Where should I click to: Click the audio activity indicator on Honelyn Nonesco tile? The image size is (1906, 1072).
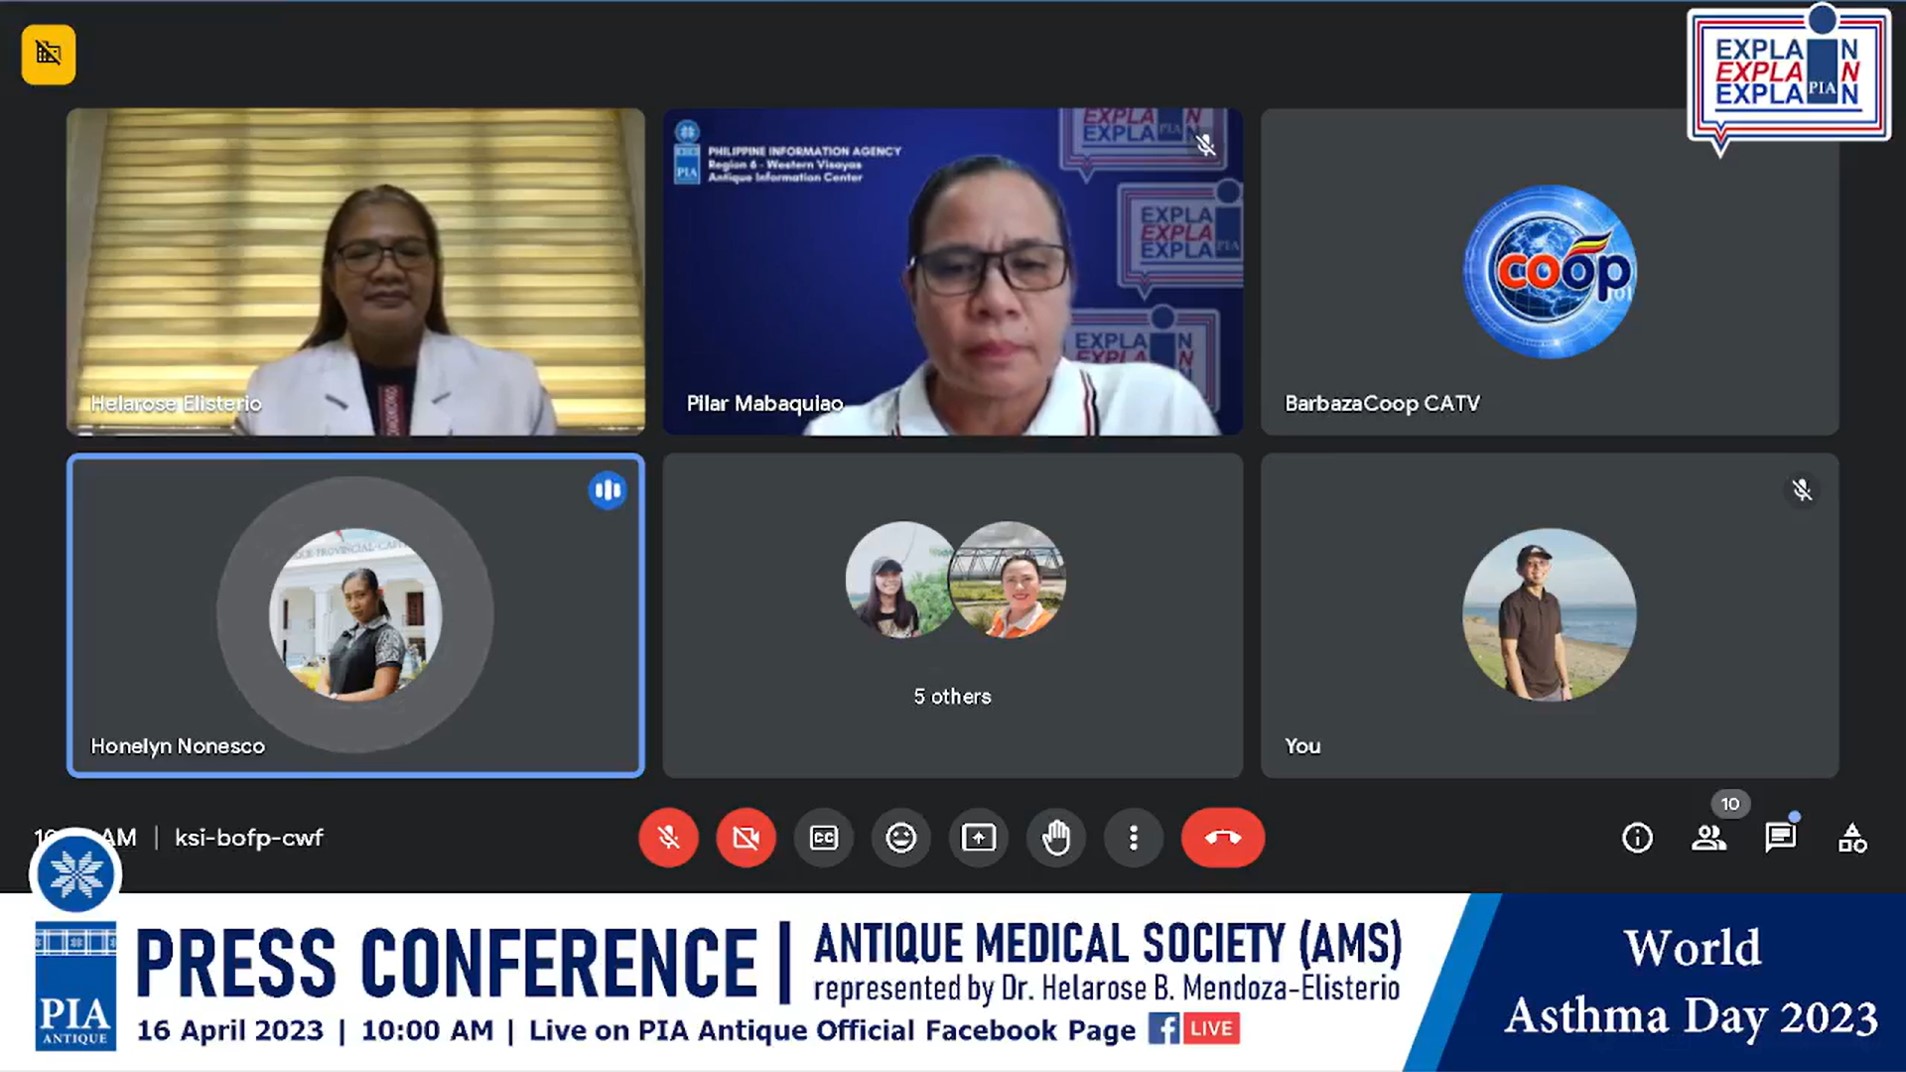tap(607, 490)
